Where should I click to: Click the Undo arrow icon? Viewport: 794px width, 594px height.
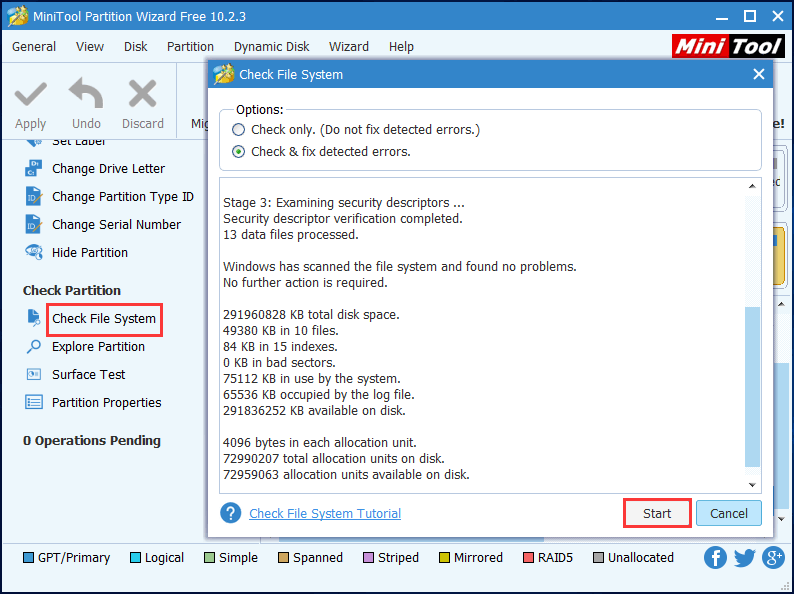pos(86,96)
